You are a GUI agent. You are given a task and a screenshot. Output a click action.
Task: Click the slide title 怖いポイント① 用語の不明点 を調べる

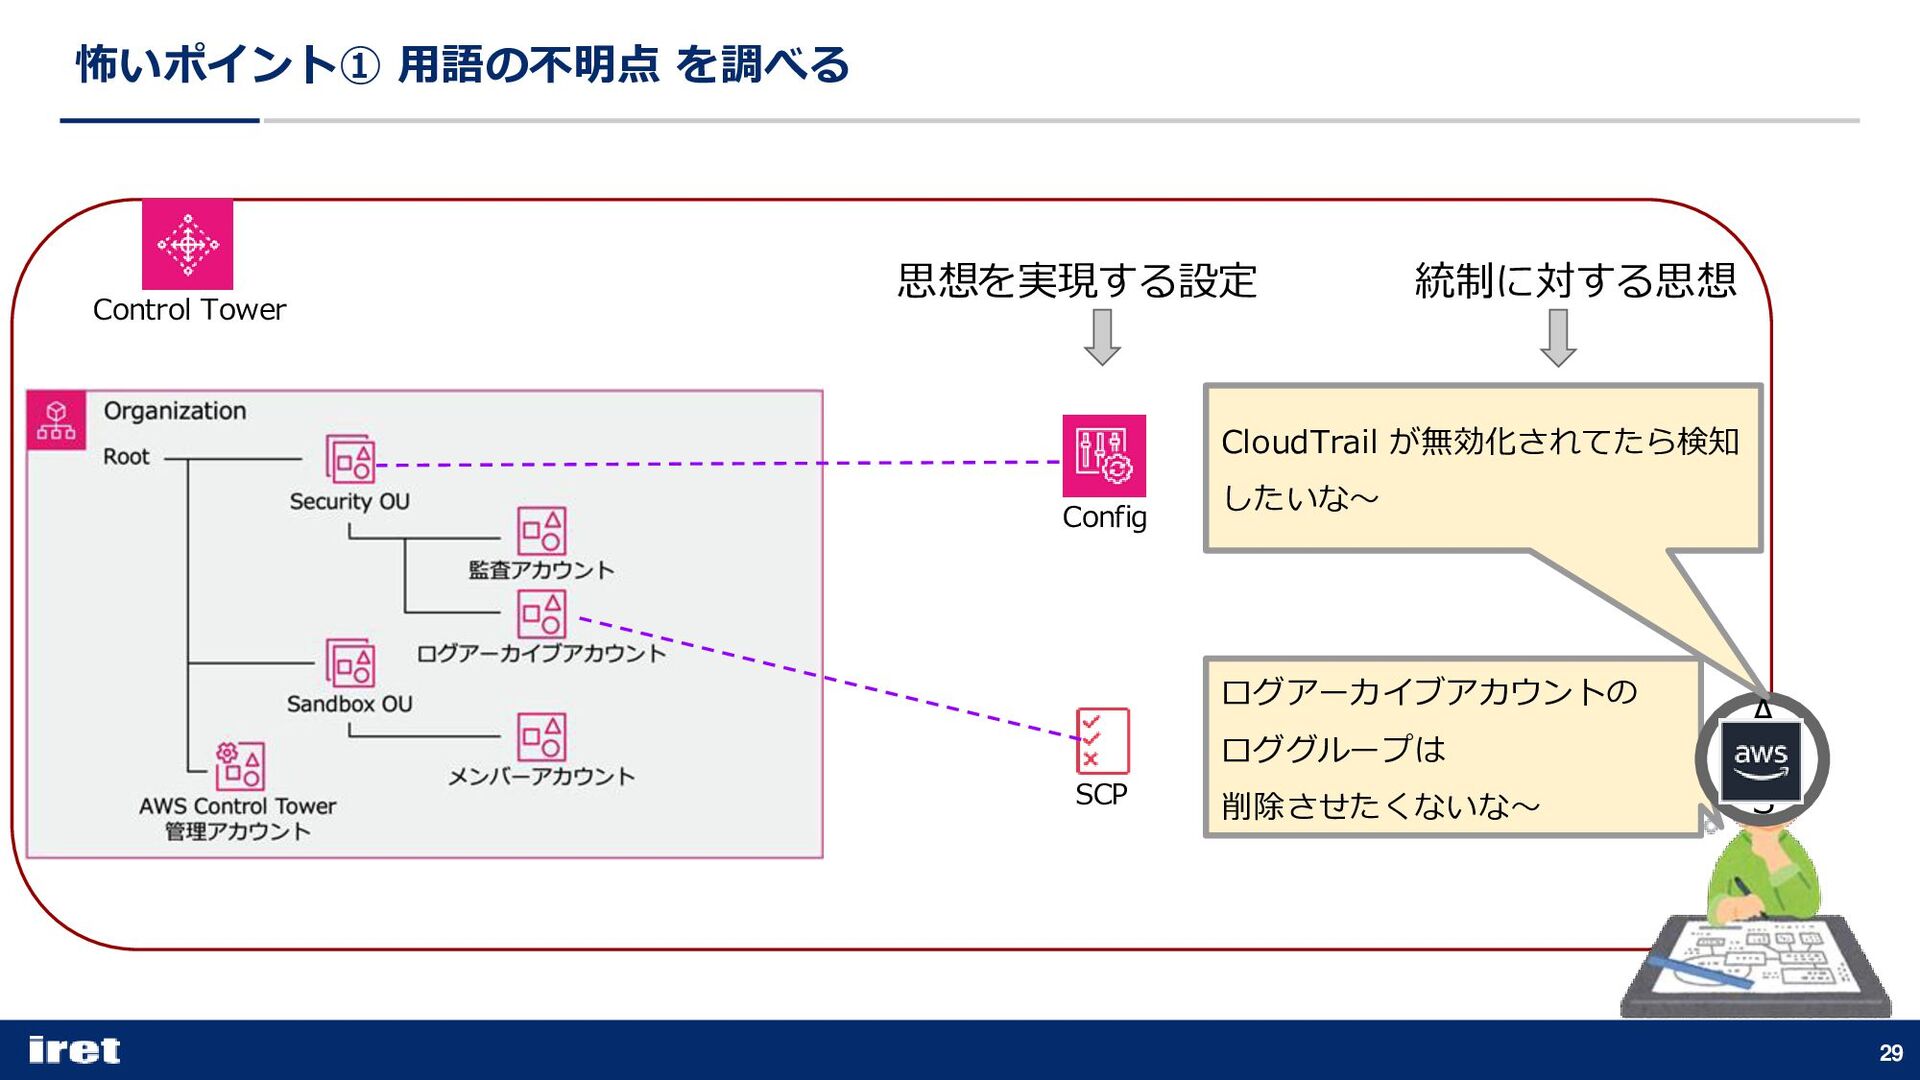coord(463,65)
